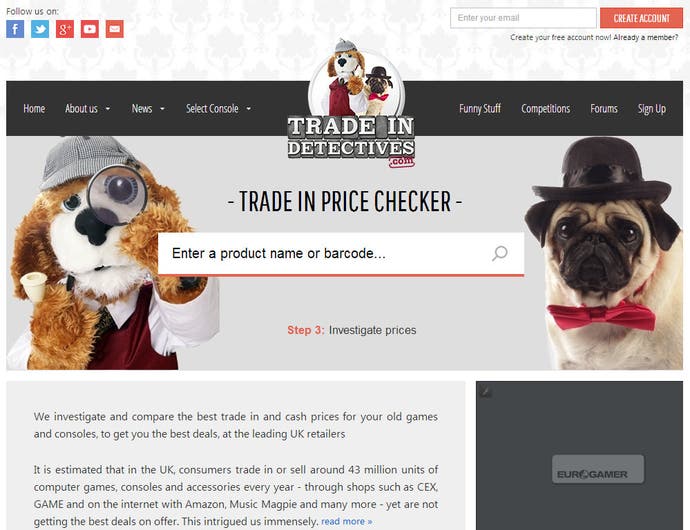Screen dimensions: 690x530
Task: Open the Competitions menu item
Action: point(545,109)
